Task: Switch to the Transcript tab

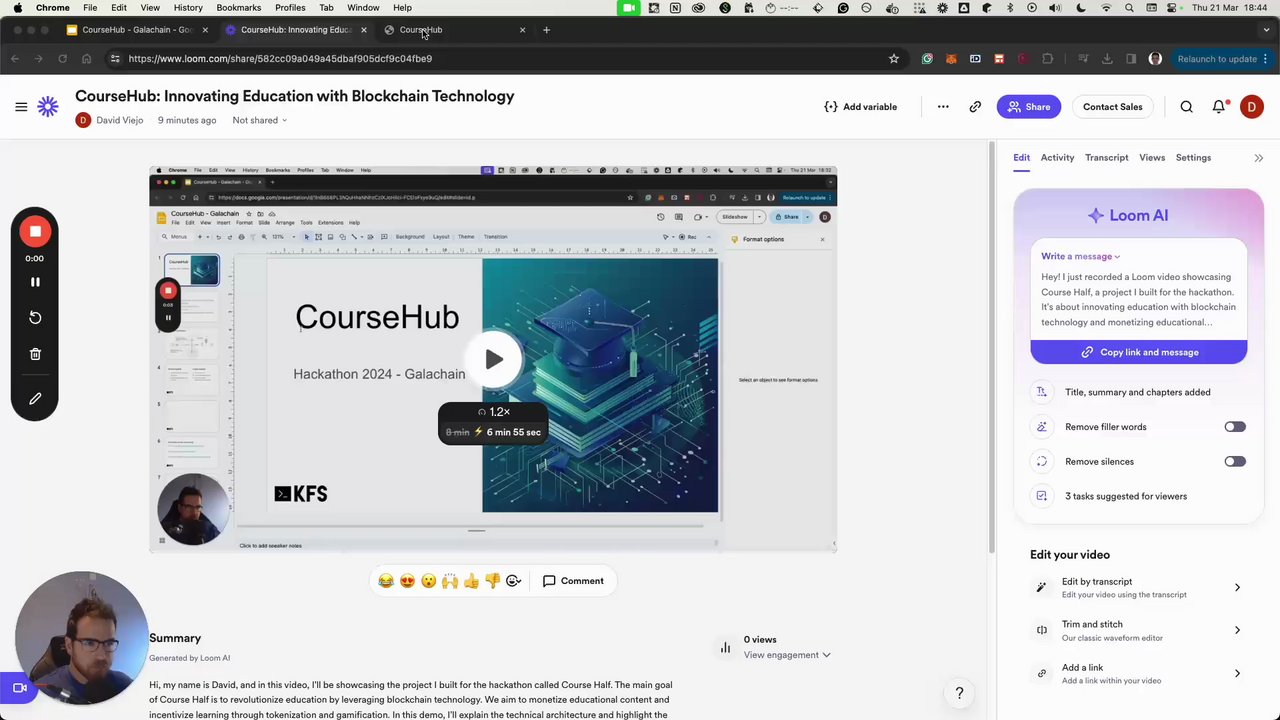Action: pos(1106,158)
